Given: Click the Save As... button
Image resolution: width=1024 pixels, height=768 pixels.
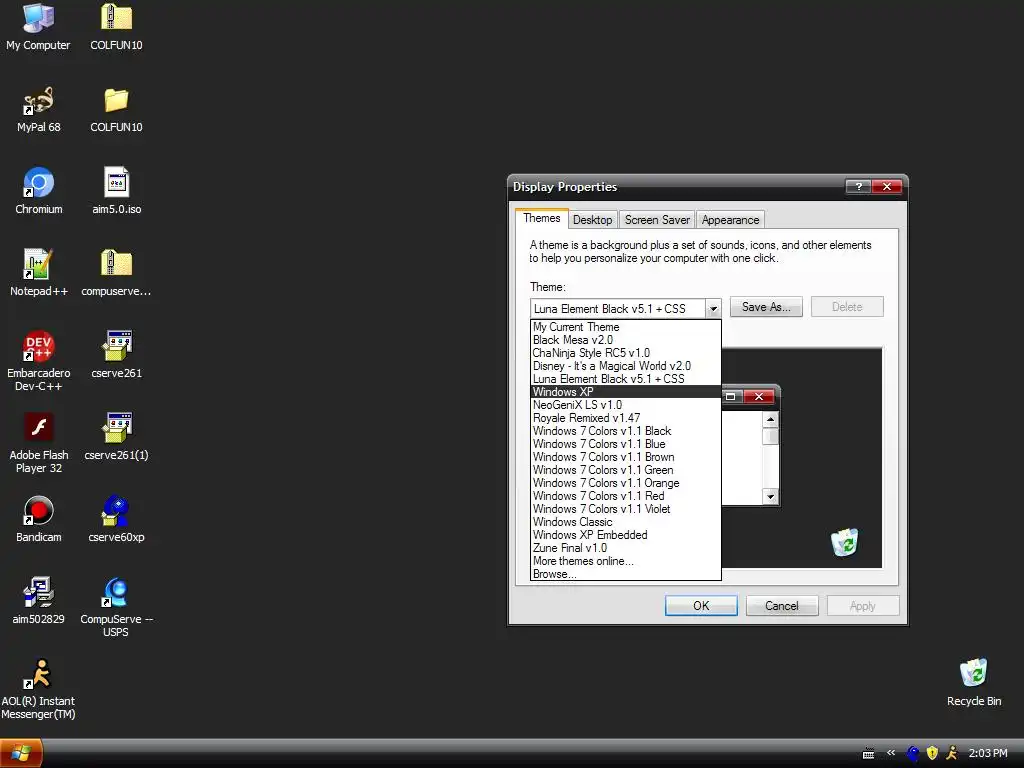Looking at the screenshot, I should click(766, 307).
